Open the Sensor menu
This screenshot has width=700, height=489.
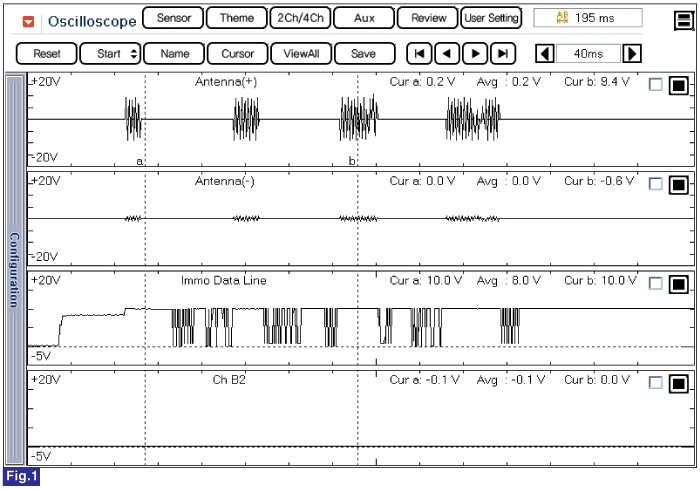tap(173, 18)
